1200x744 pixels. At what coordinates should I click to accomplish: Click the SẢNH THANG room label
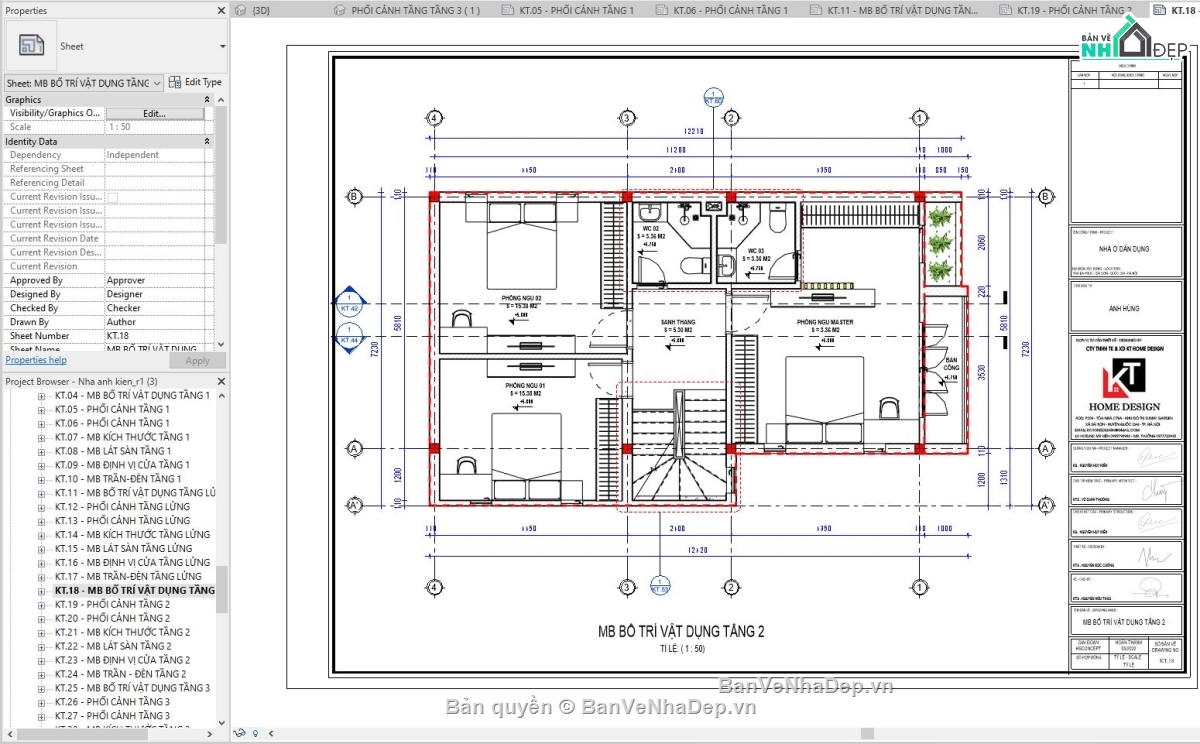(678, 323)
